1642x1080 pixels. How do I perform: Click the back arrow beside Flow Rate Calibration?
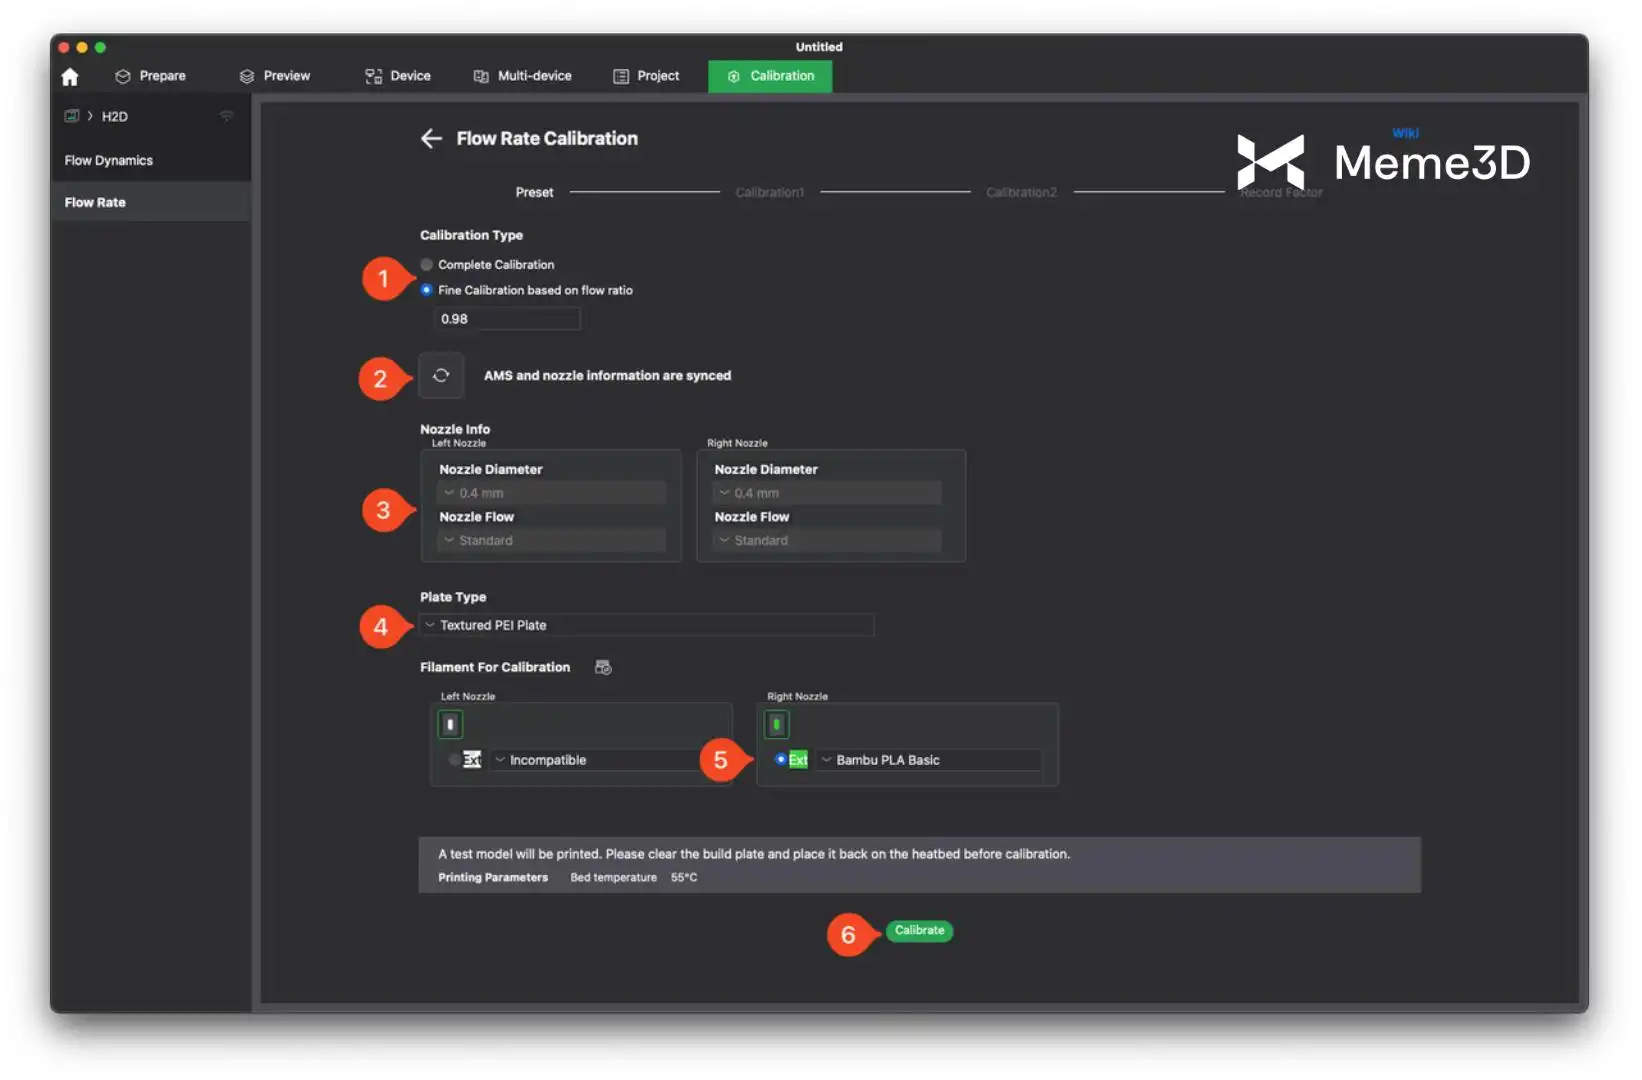point(431,139)
